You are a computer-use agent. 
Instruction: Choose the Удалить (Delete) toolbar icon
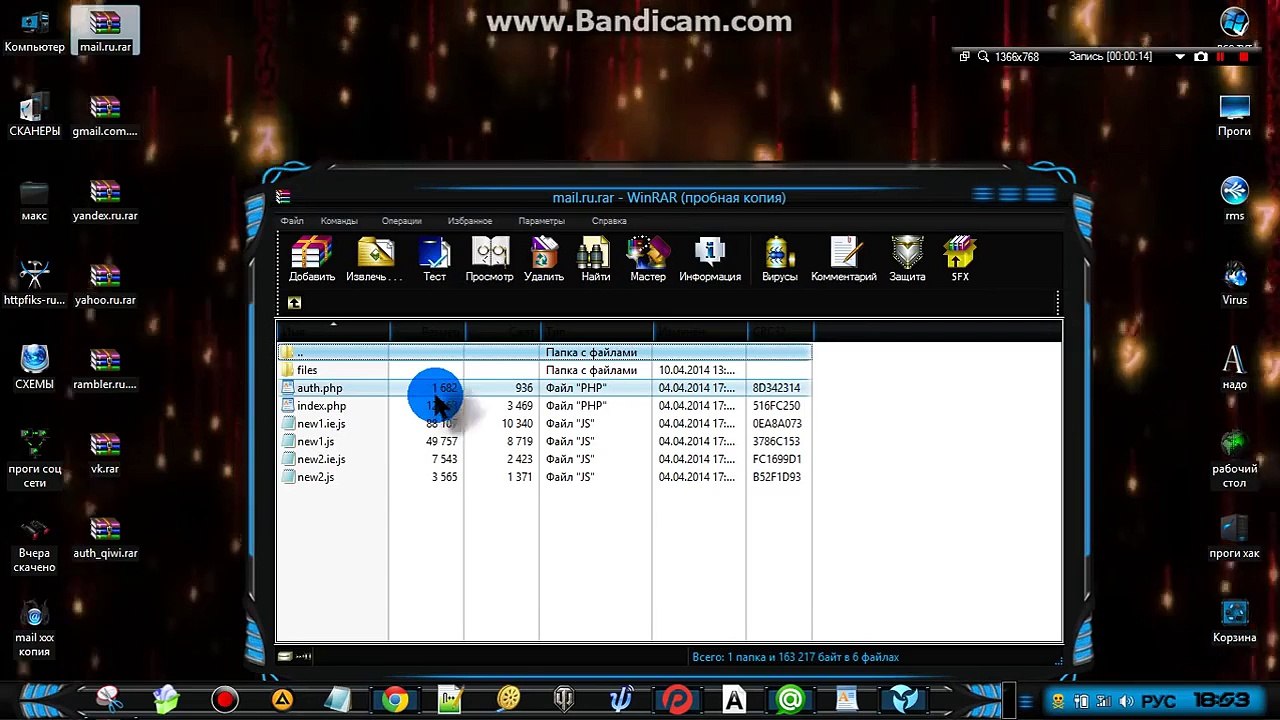coord(544,259)
